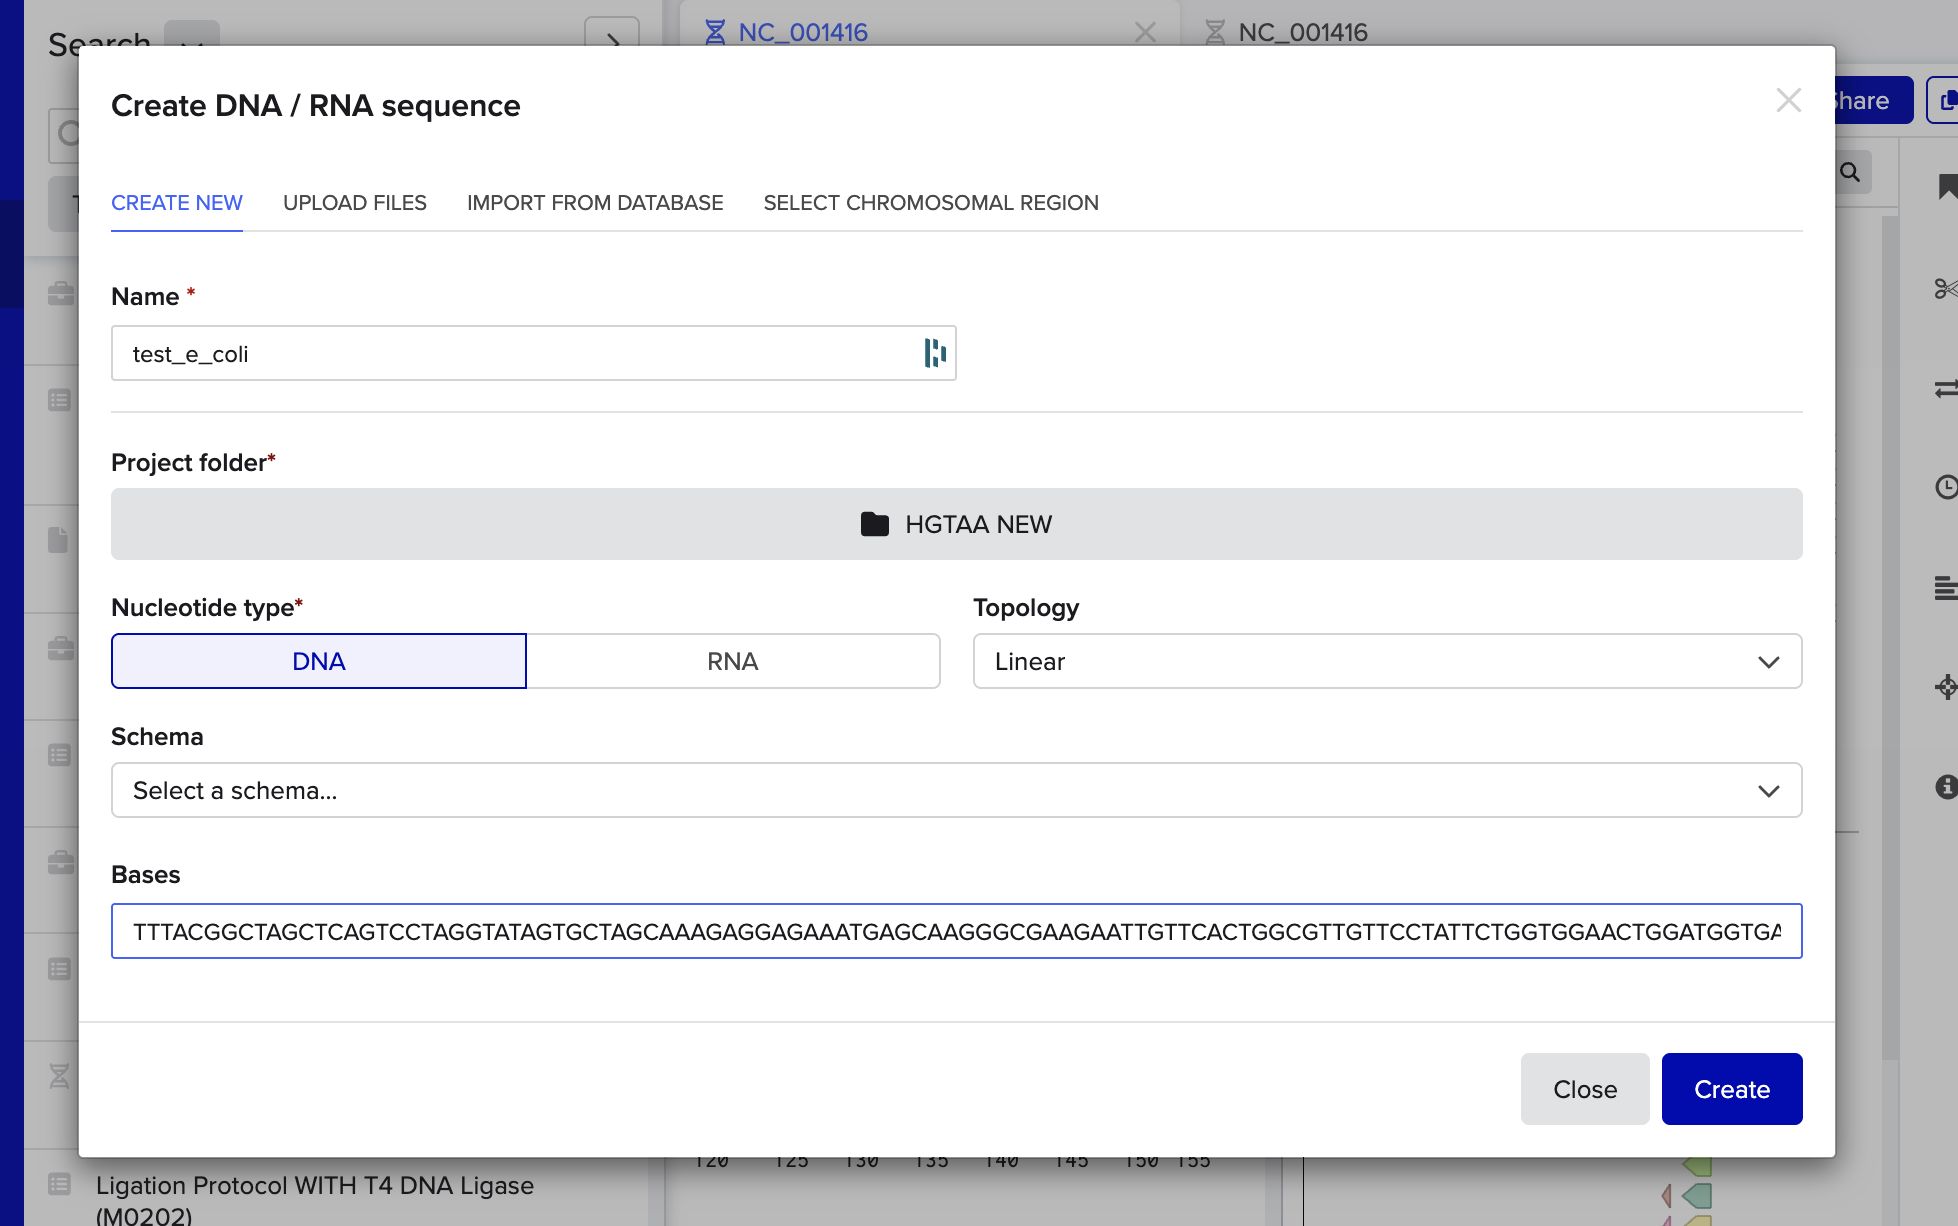Open the Topology Linear dropdown
This screenshot has width=1958, height=1226.
coord(1386,661)
